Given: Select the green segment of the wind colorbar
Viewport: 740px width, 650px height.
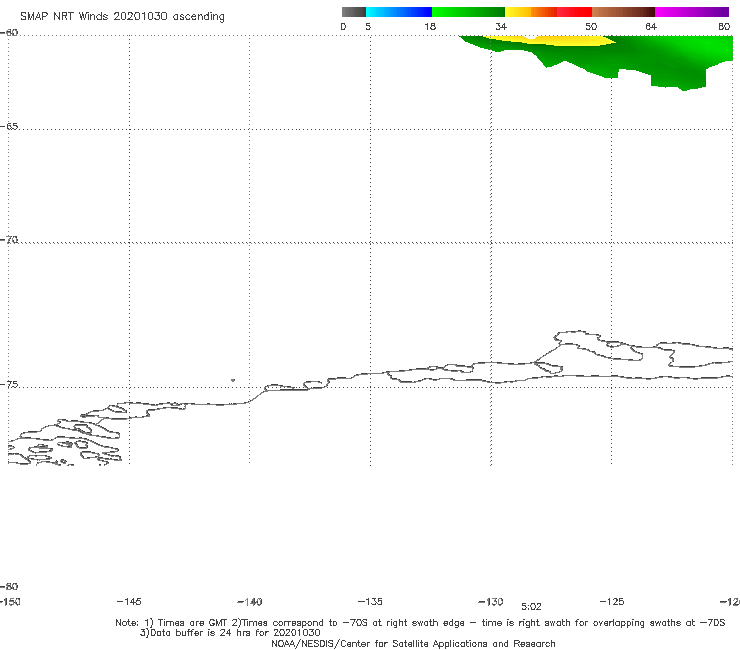Looking at the screenshot, I should (x=468, y=12).
